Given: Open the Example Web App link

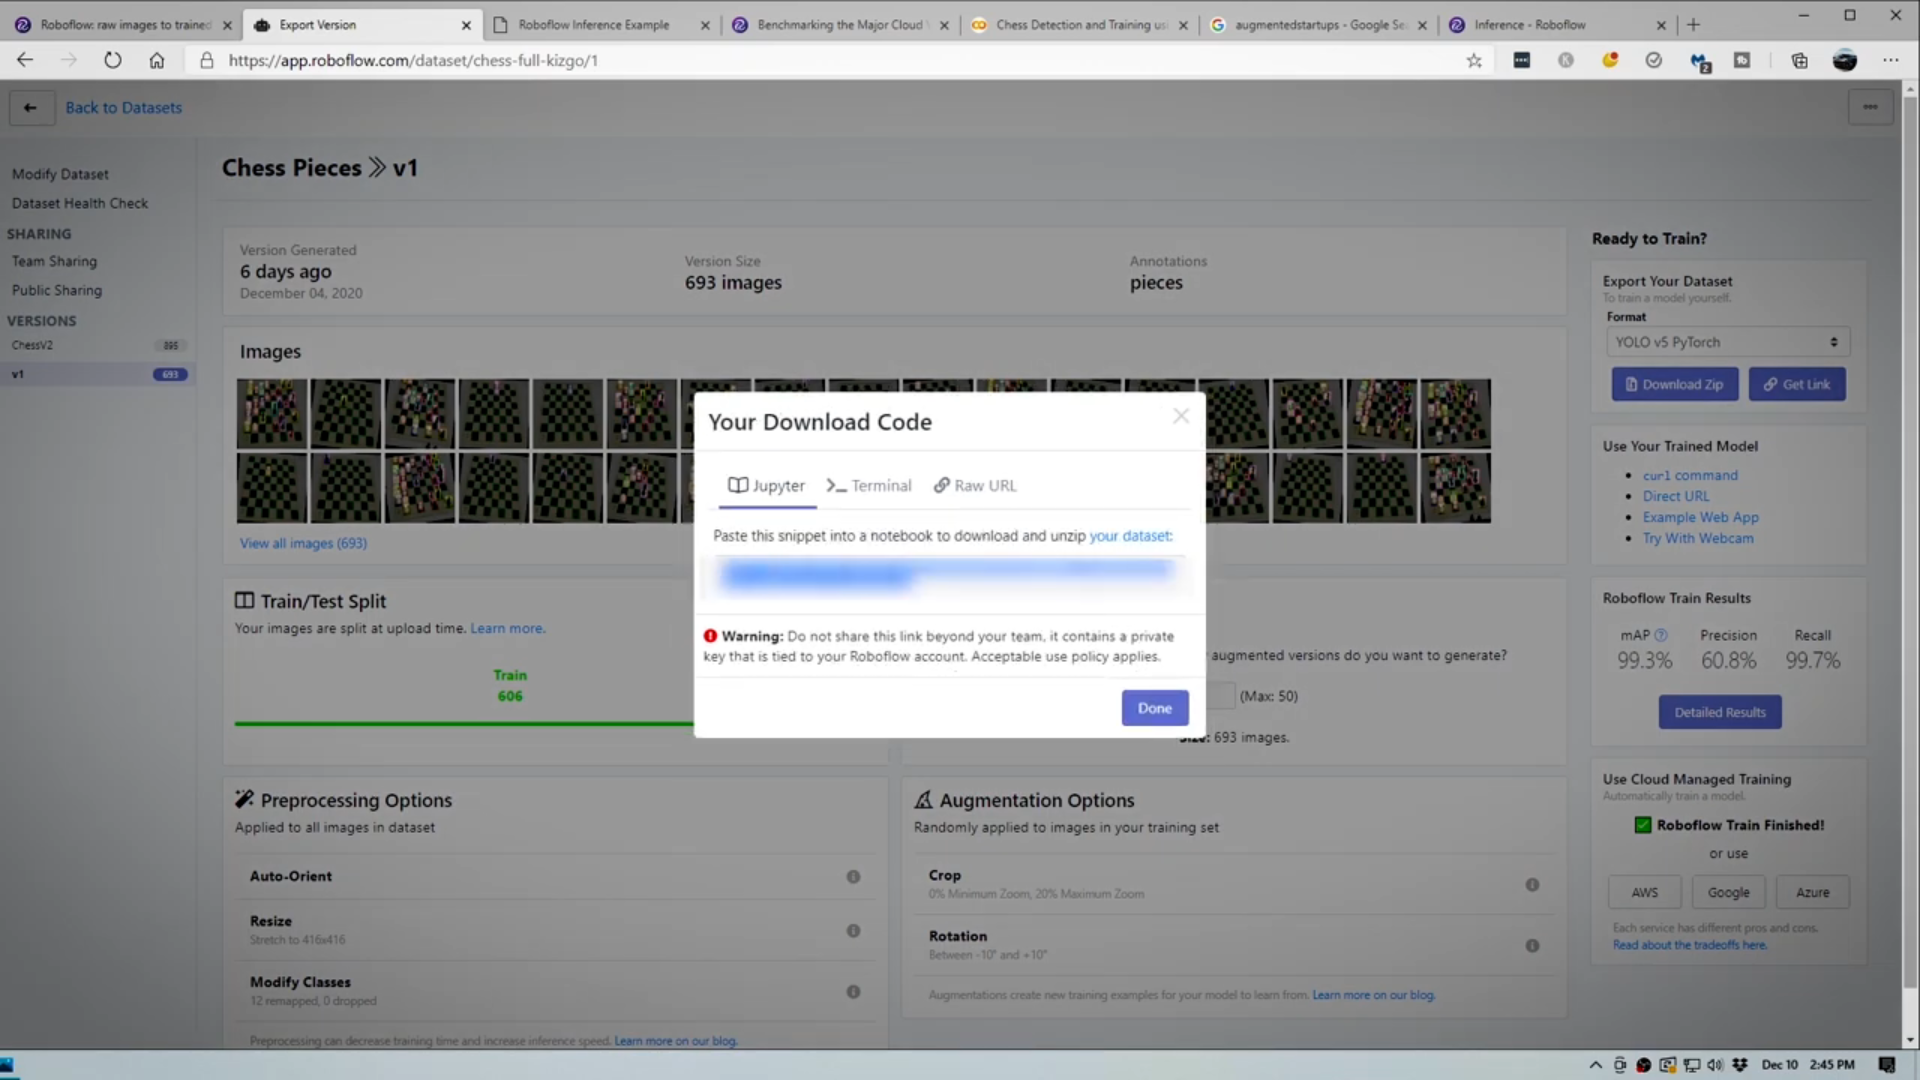Looking at the screenshot, I should point(1700,517).
